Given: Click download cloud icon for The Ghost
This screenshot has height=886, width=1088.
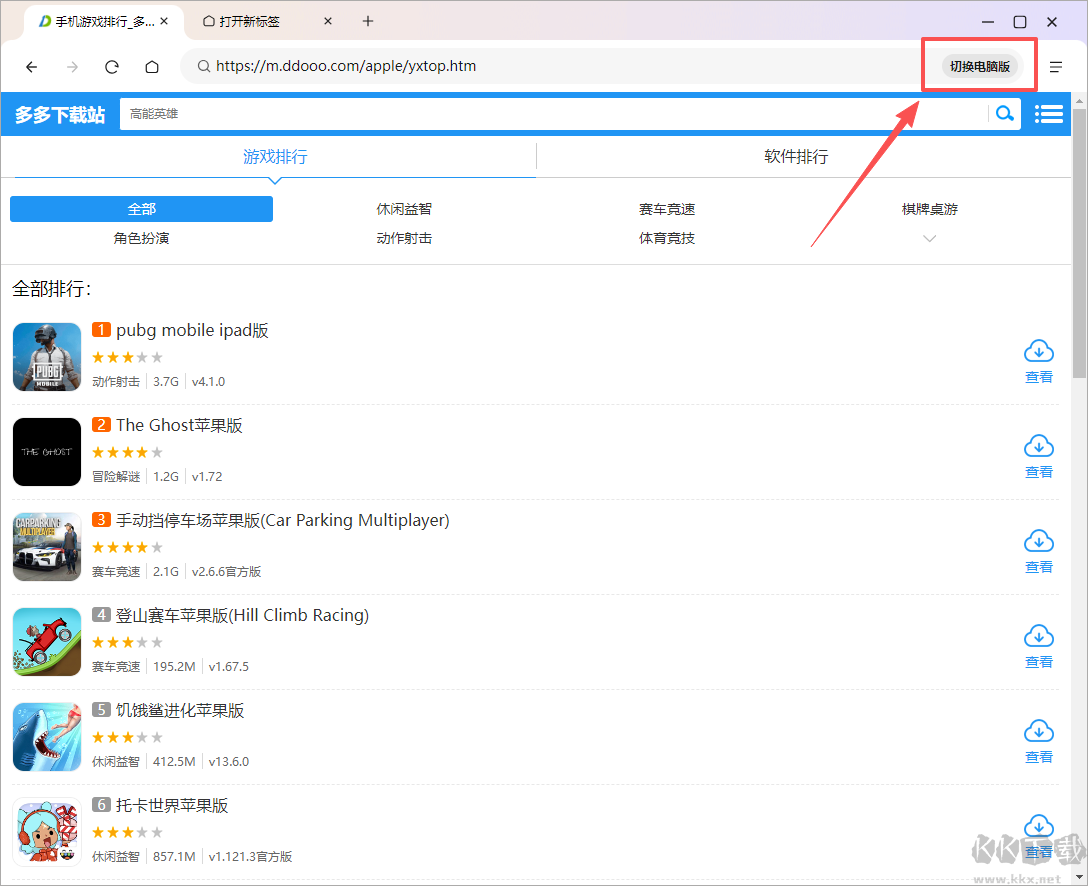Looking at the screenshot, I should (1039, 446).
